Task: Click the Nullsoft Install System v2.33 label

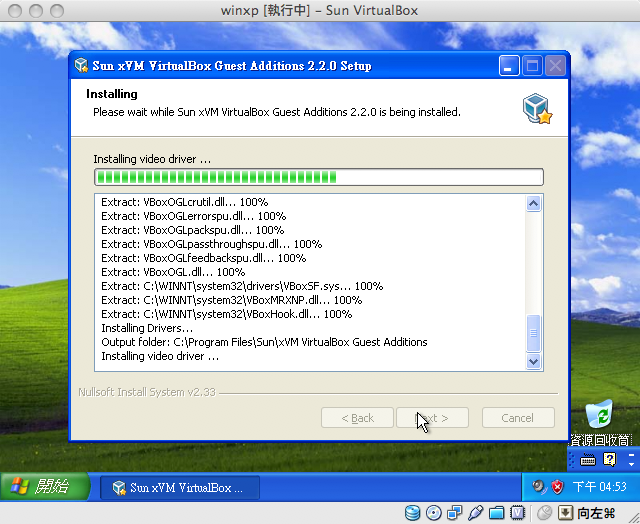Action: (147, 392)
